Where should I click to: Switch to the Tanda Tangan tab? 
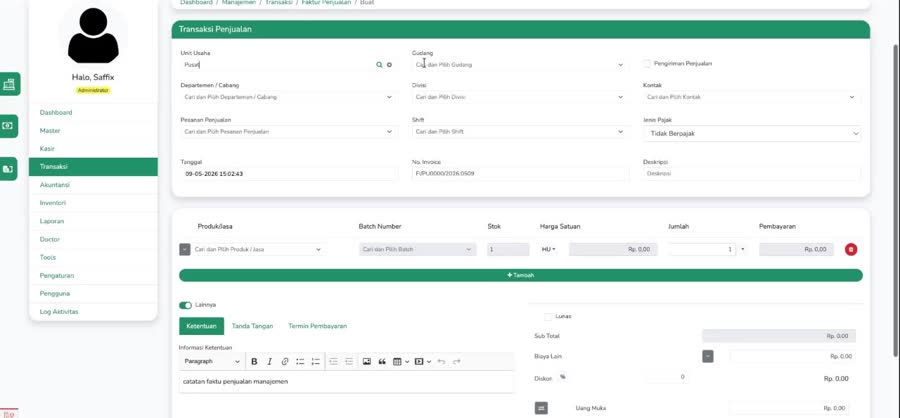[252, 326]
